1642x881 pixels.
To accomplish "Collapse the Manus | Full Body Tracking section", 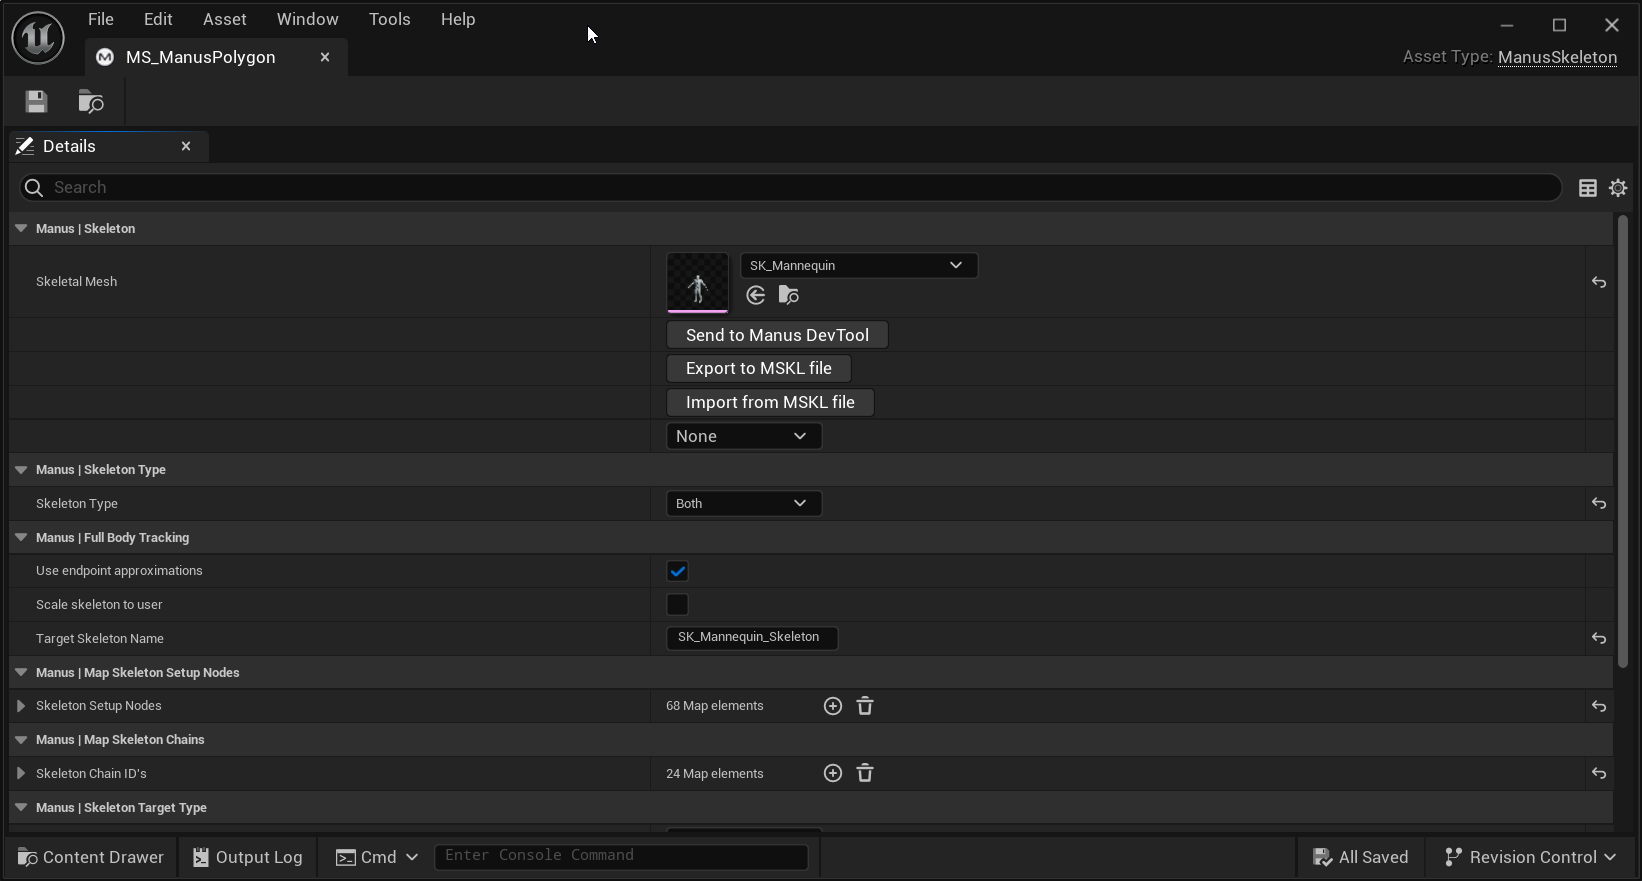I will point(21,538).
